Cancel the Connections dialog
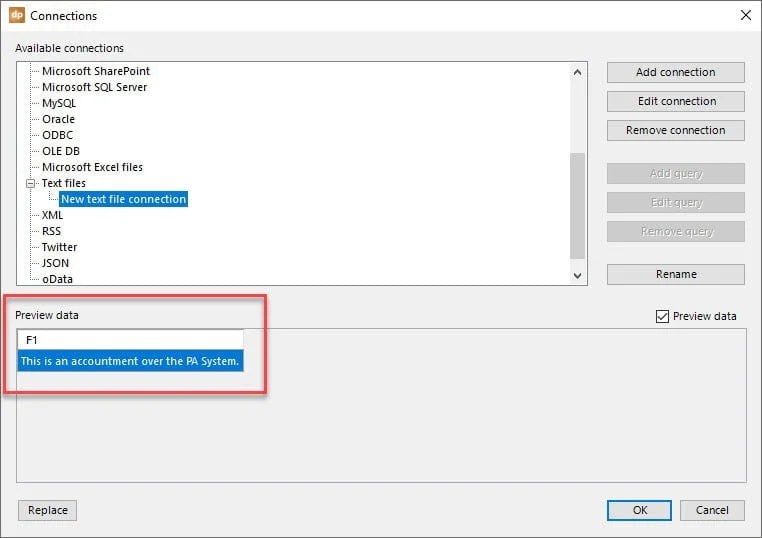 point(712,510)
